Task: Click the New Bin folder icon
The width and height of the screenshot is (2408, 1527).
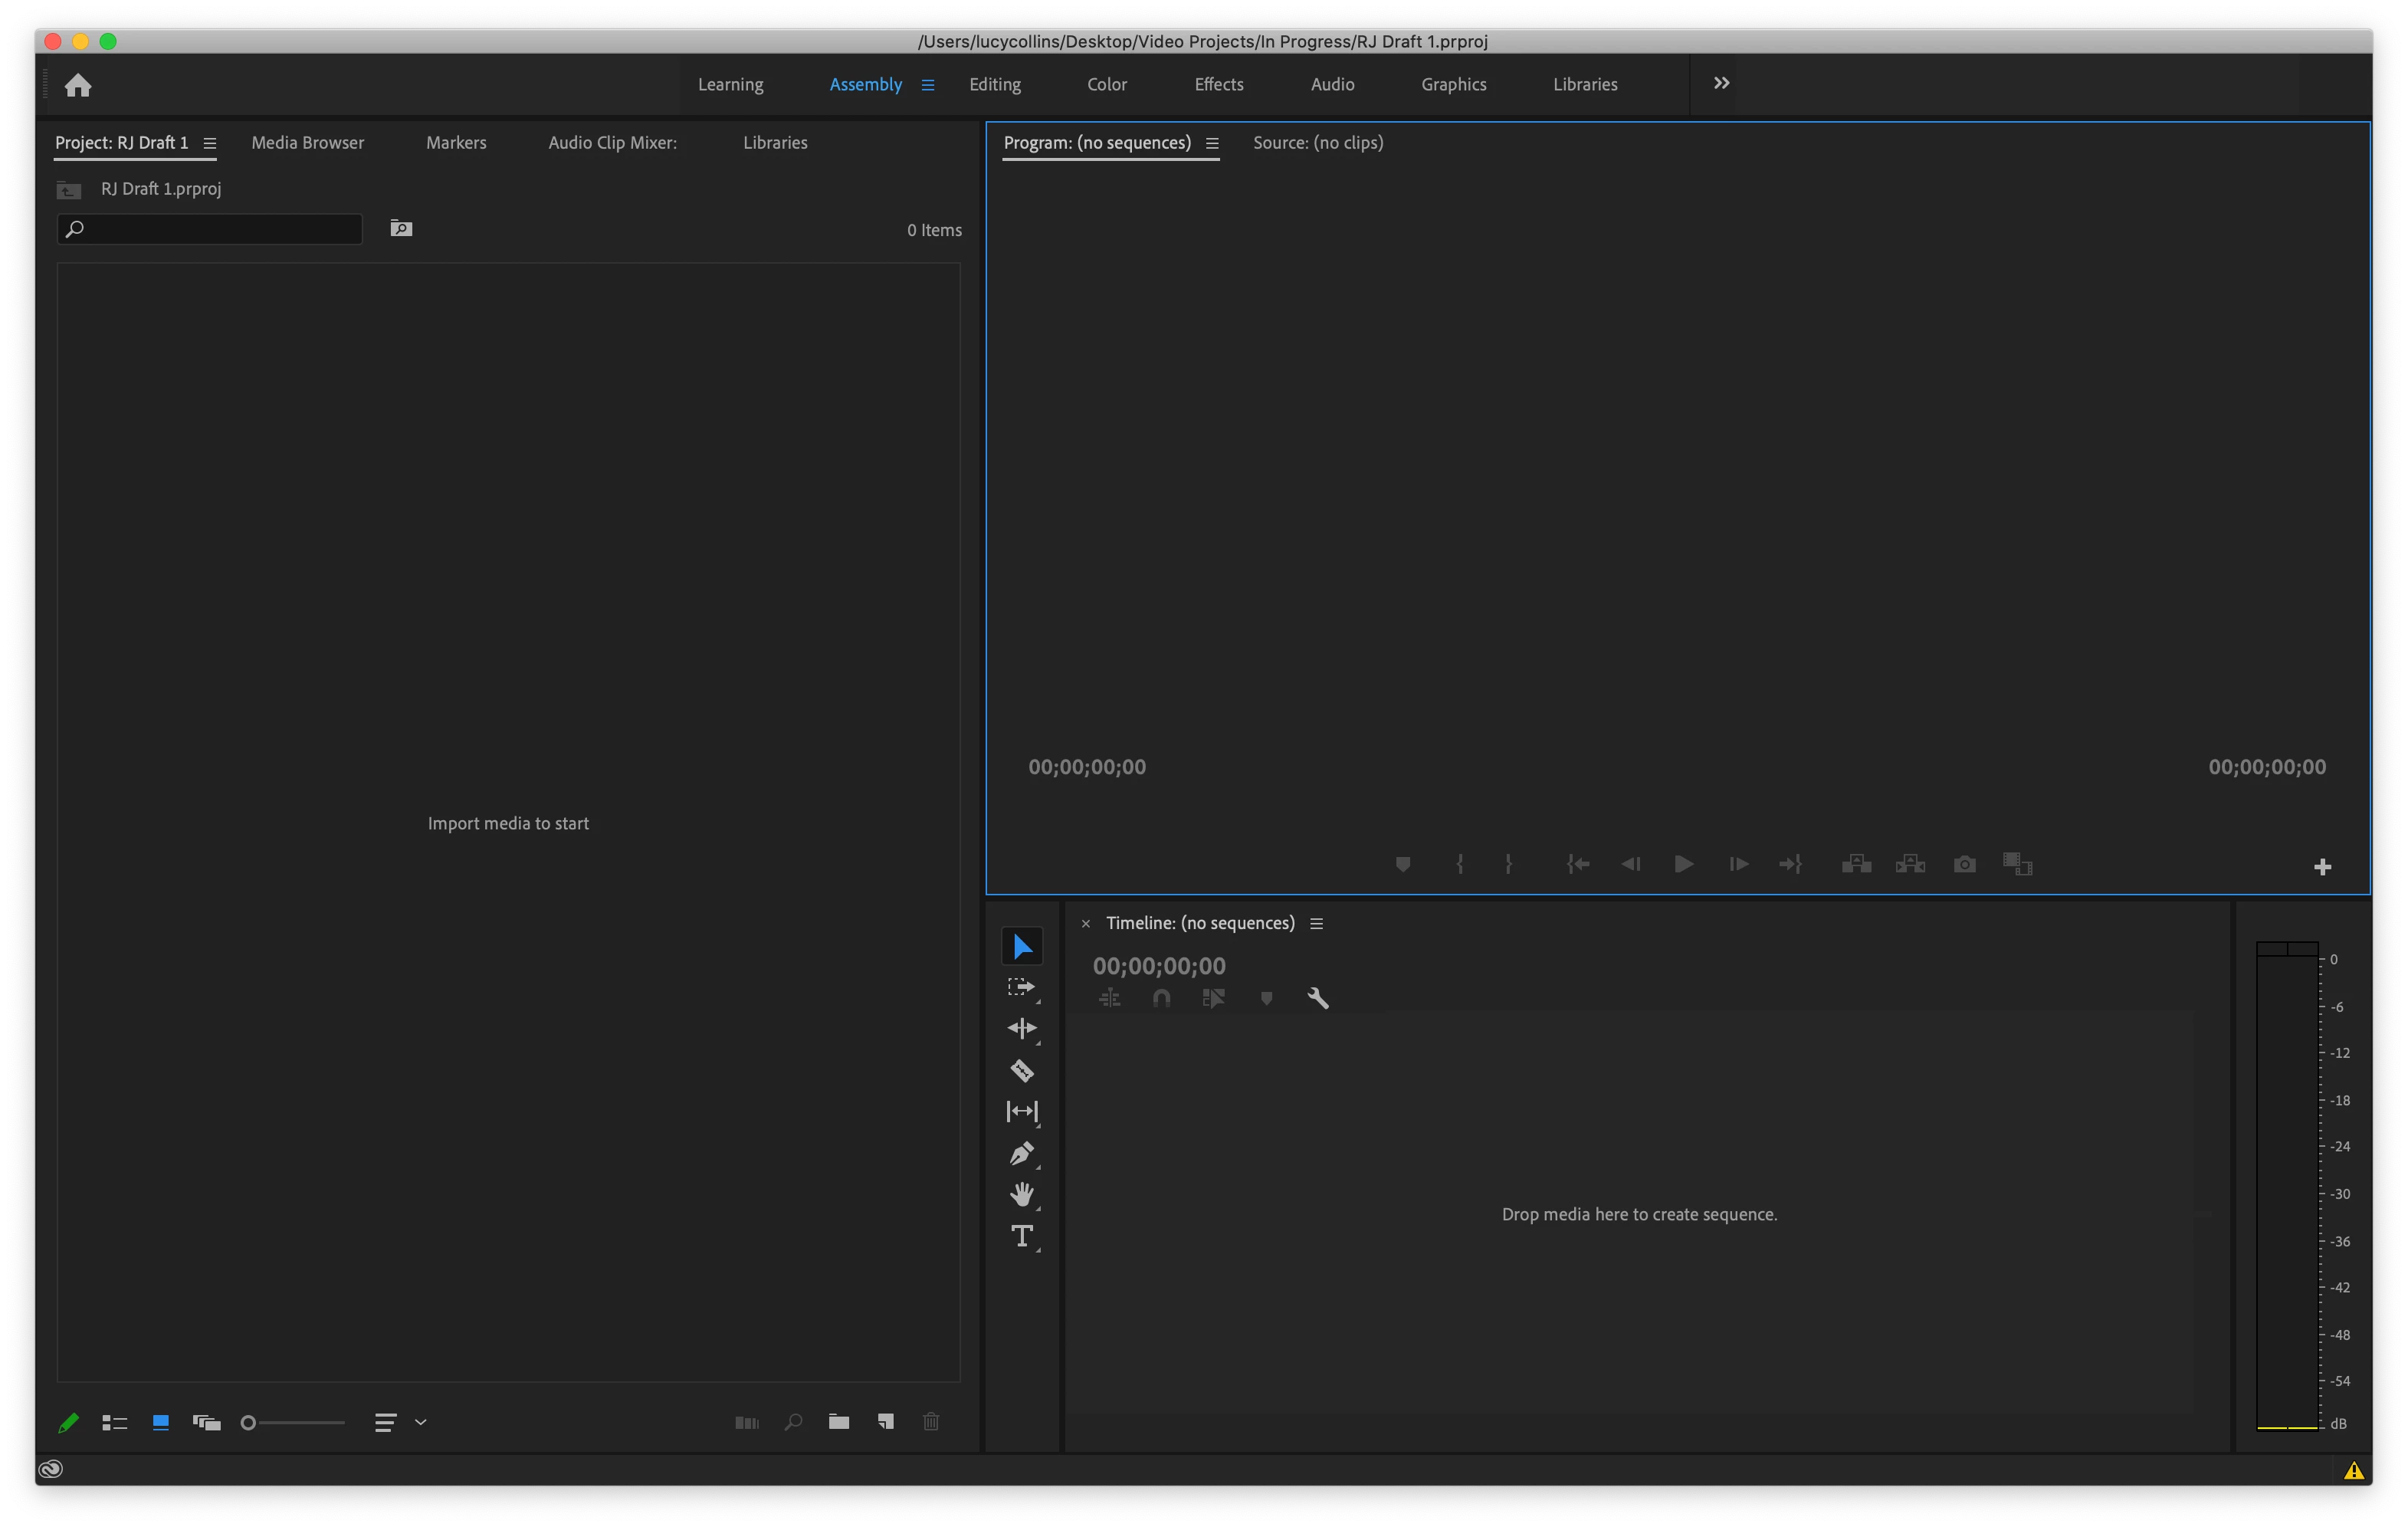Action: coord(839,1421)
